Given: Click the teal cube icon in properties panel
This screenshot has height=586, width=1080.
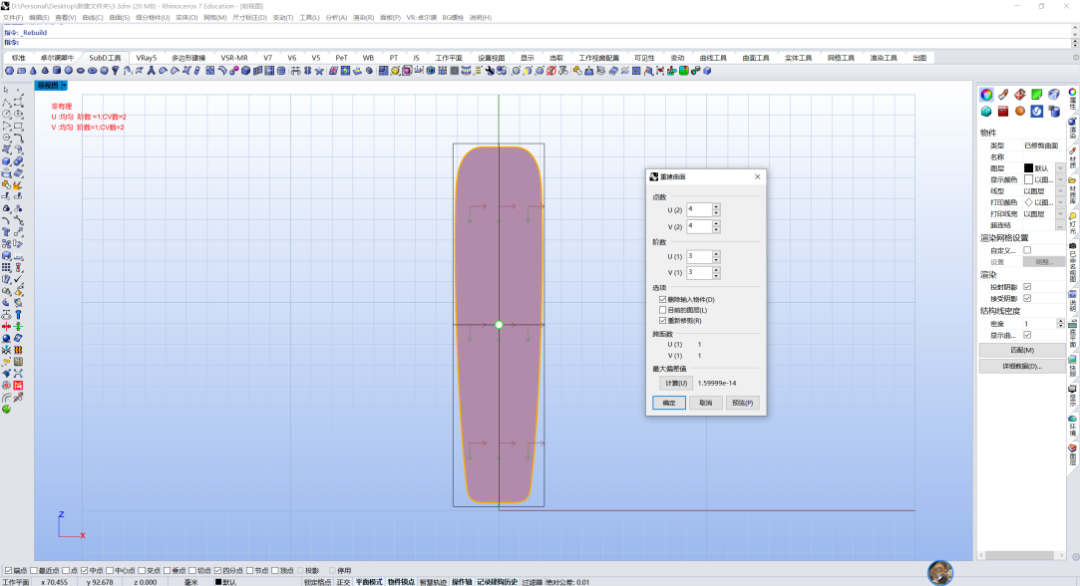Looking at the screenshot, I should (x=986, y=112).
